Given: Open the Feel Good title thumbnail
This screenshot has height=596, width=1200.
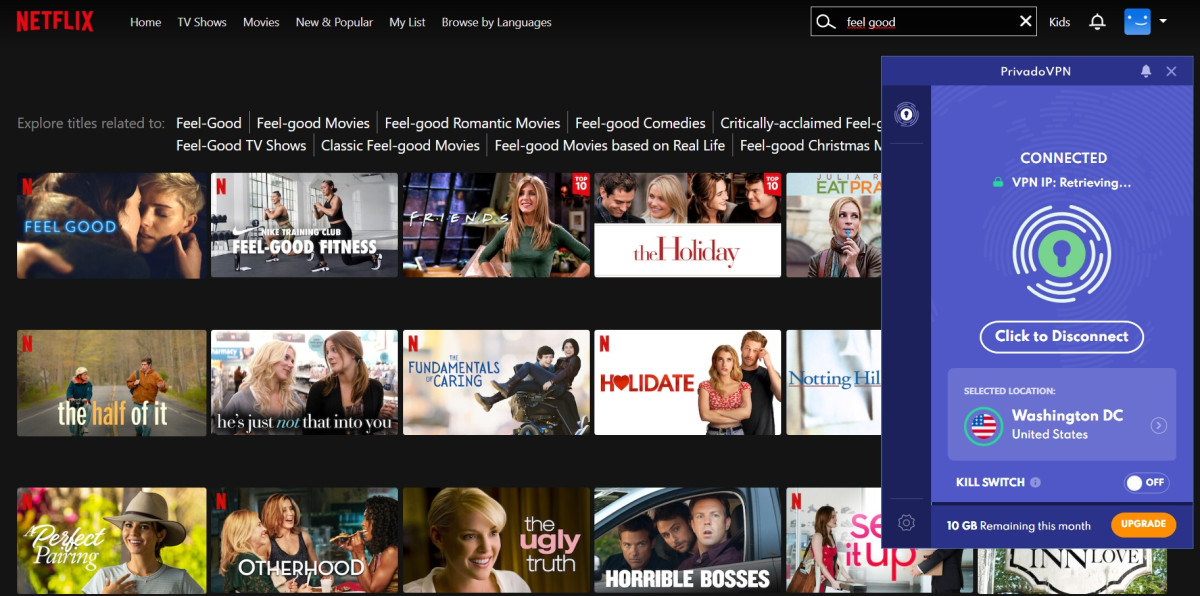Looking at the screenshot, I should click(x=111, y=225).
